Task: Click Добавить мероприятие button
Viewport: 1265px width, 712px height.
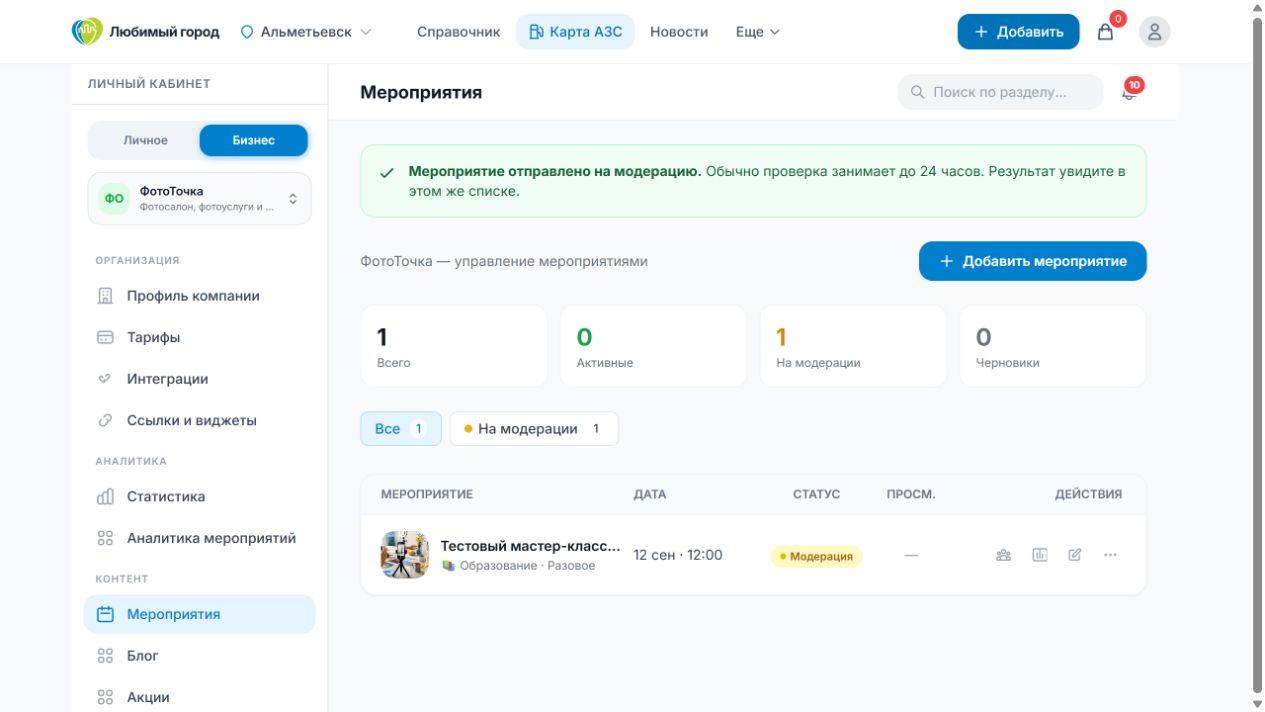Action: pos(1032,261)
